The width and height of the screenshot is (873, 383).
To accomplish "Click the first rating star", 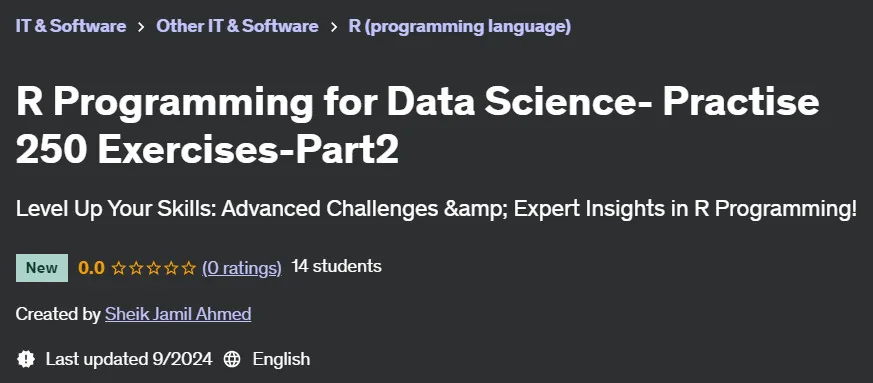I will pos(118,268).
